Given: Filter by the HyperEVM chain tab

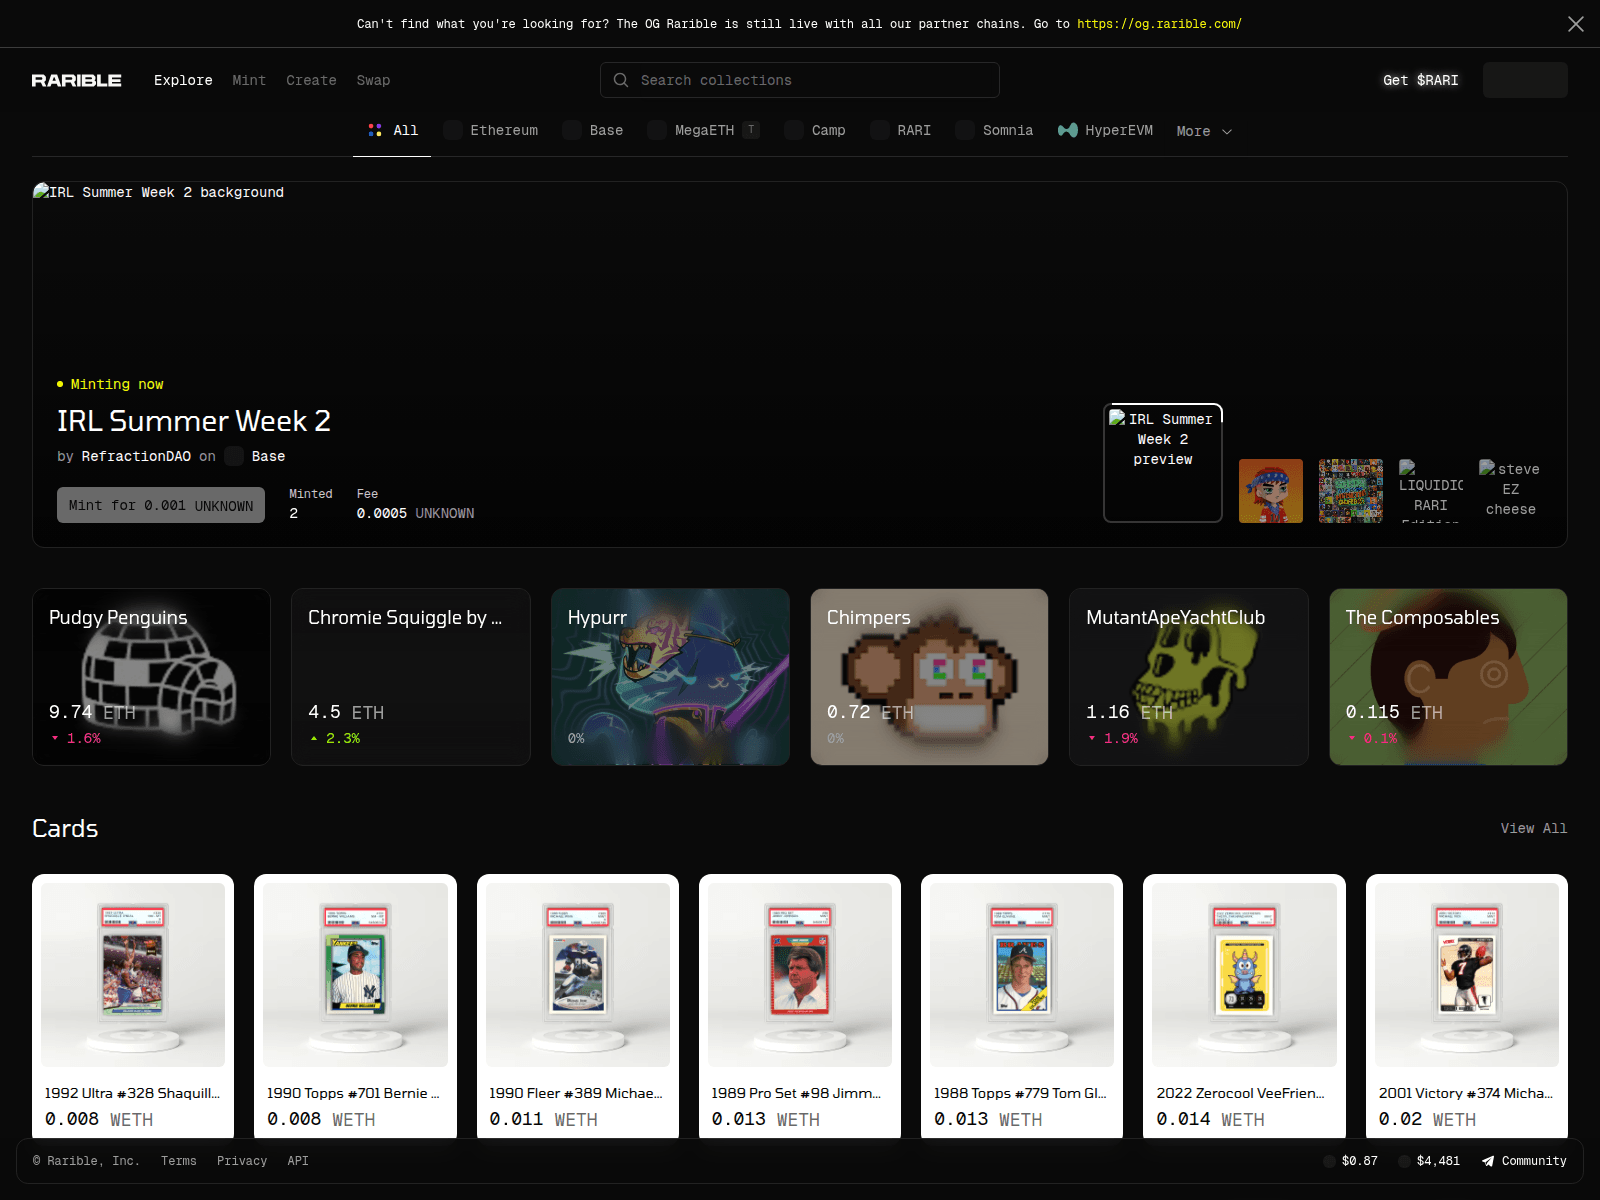Looking at the screenshot, I should click(1105, 130).
